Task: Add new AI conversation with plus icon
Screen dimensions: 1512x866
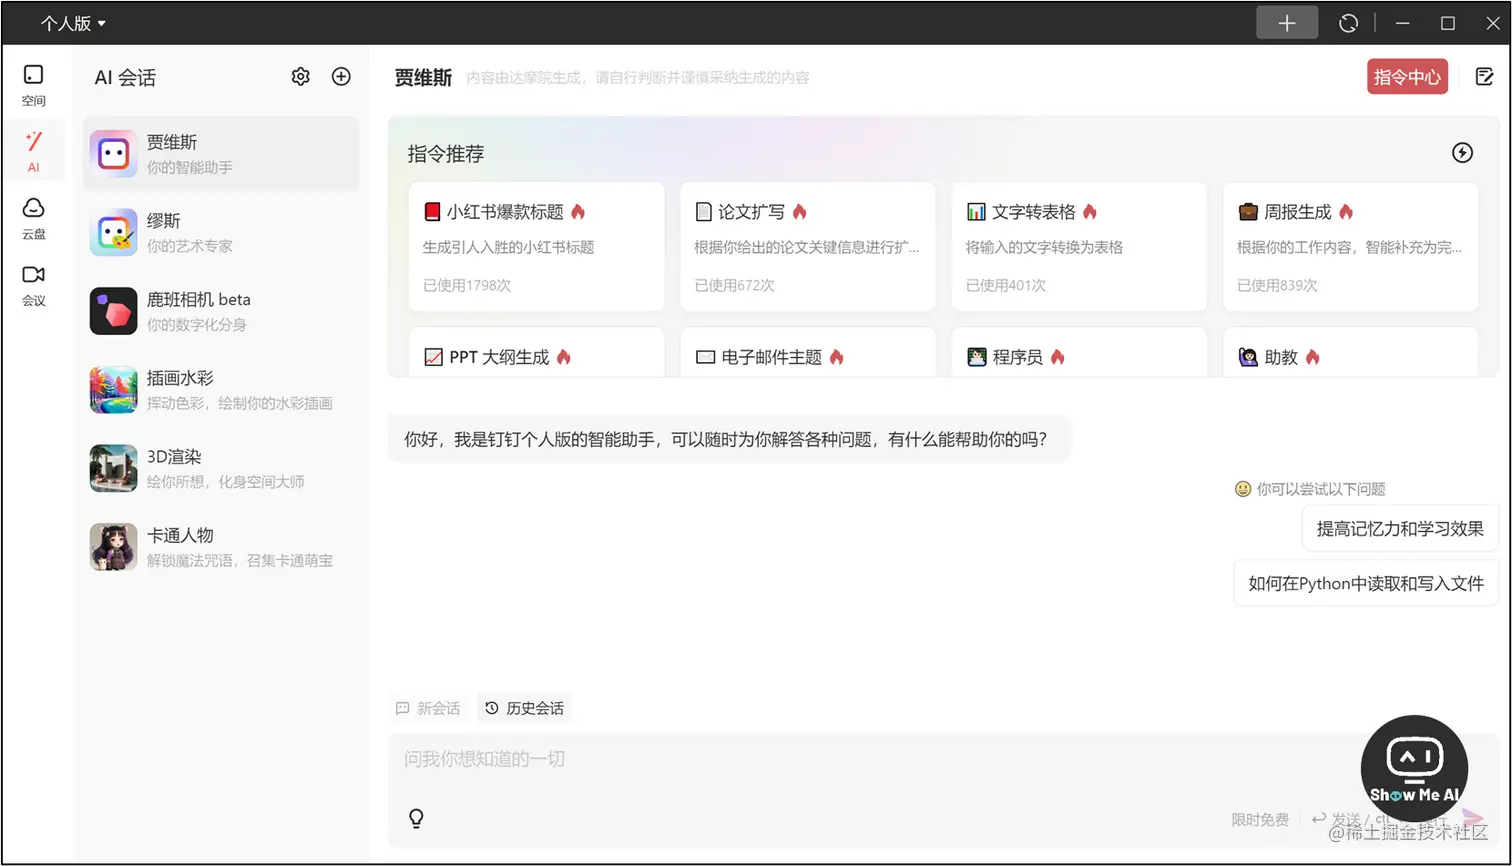Action: (341, 77)
